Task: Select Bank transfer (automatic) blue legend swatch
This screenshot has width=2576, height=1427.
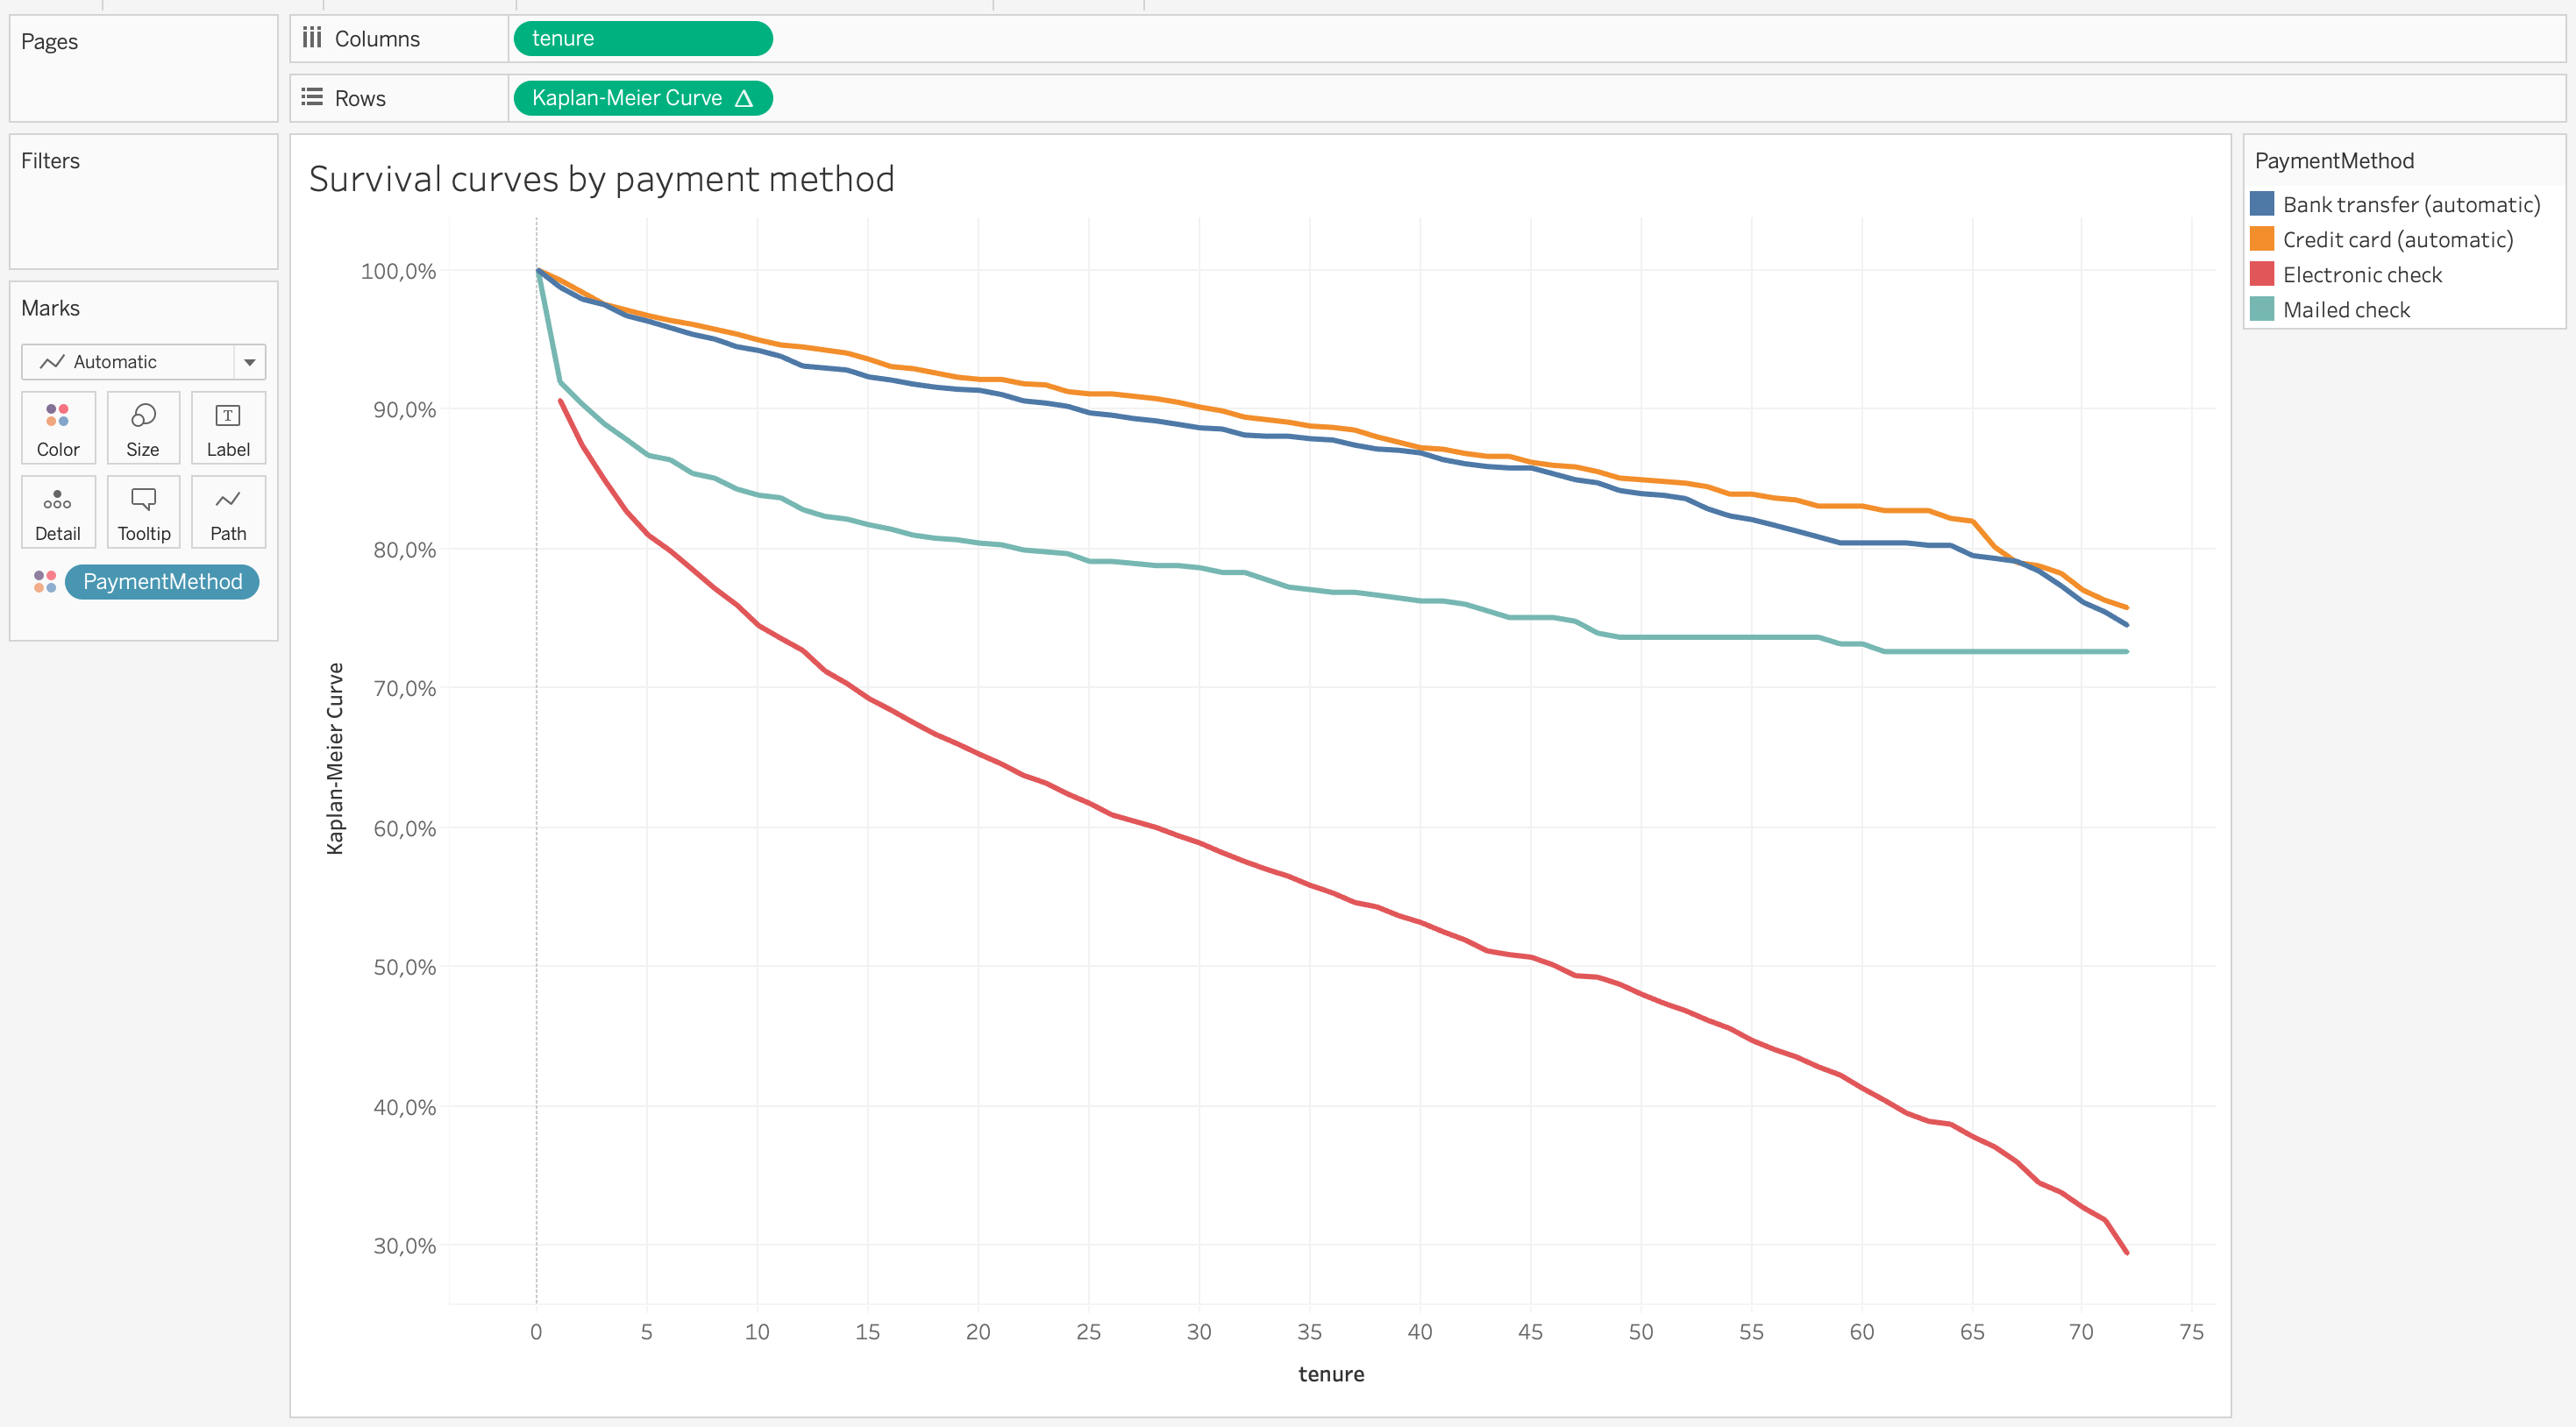Action: (2262, 205)
